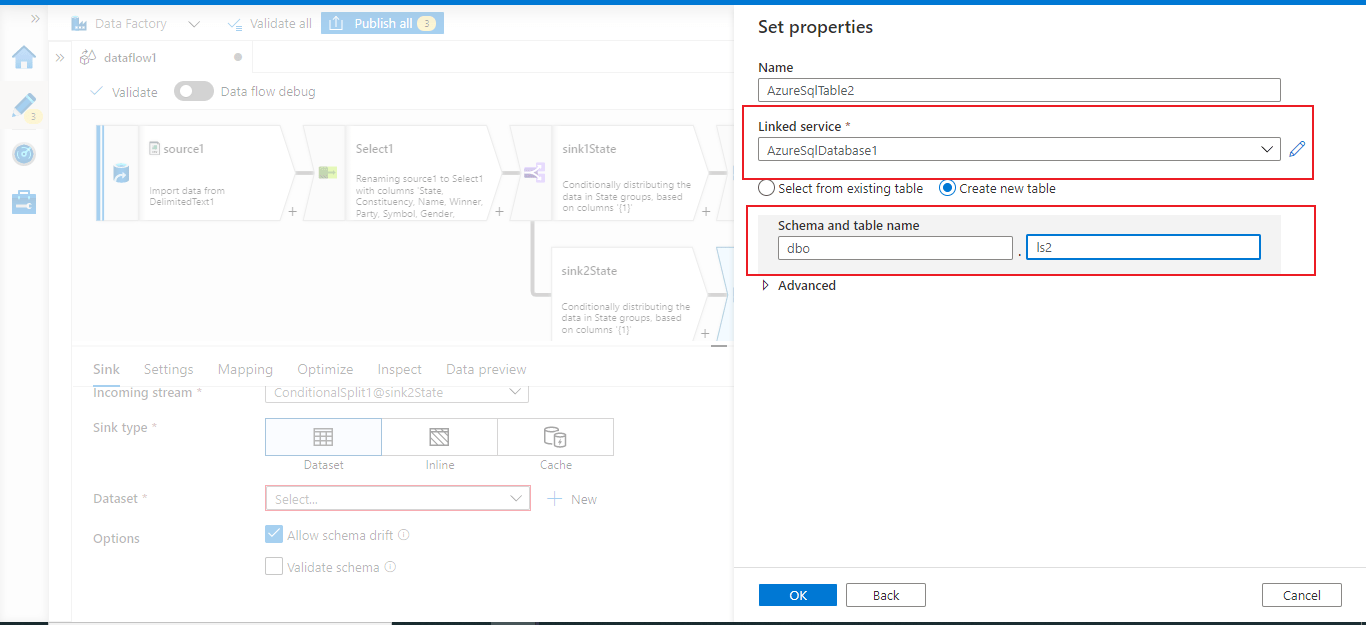This screenshot has height=625, width=1366.
Task: Expand the left sidebar double chevron
Action: (35, 18)
